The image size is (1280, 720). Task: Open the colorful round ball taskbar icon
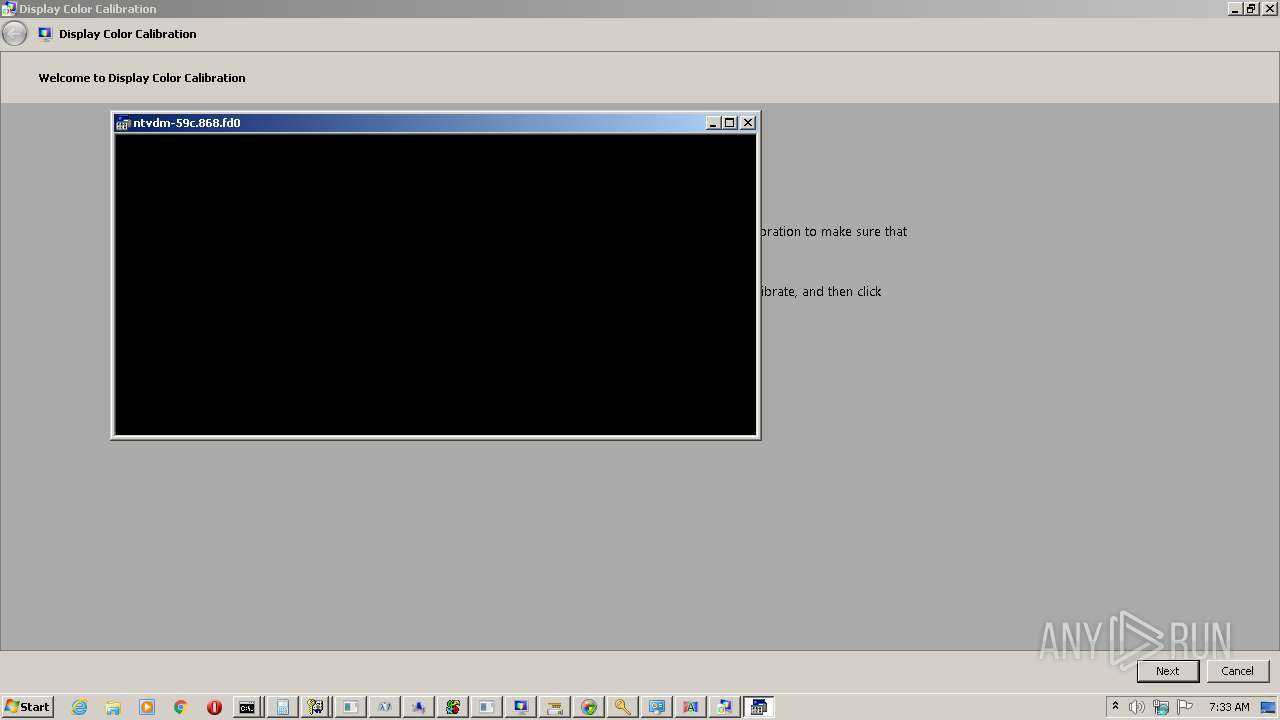point(588,707)
